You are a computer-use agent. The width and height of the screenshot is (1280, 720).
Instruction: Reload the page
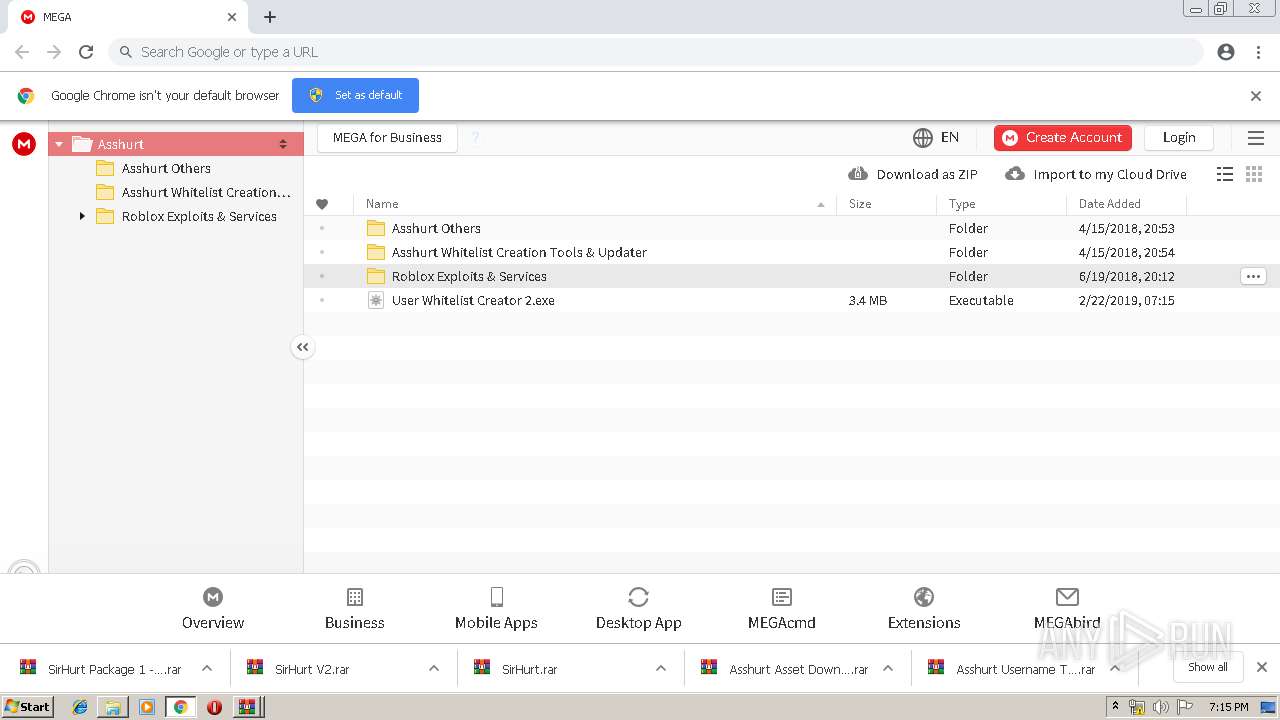pos(86,52)
